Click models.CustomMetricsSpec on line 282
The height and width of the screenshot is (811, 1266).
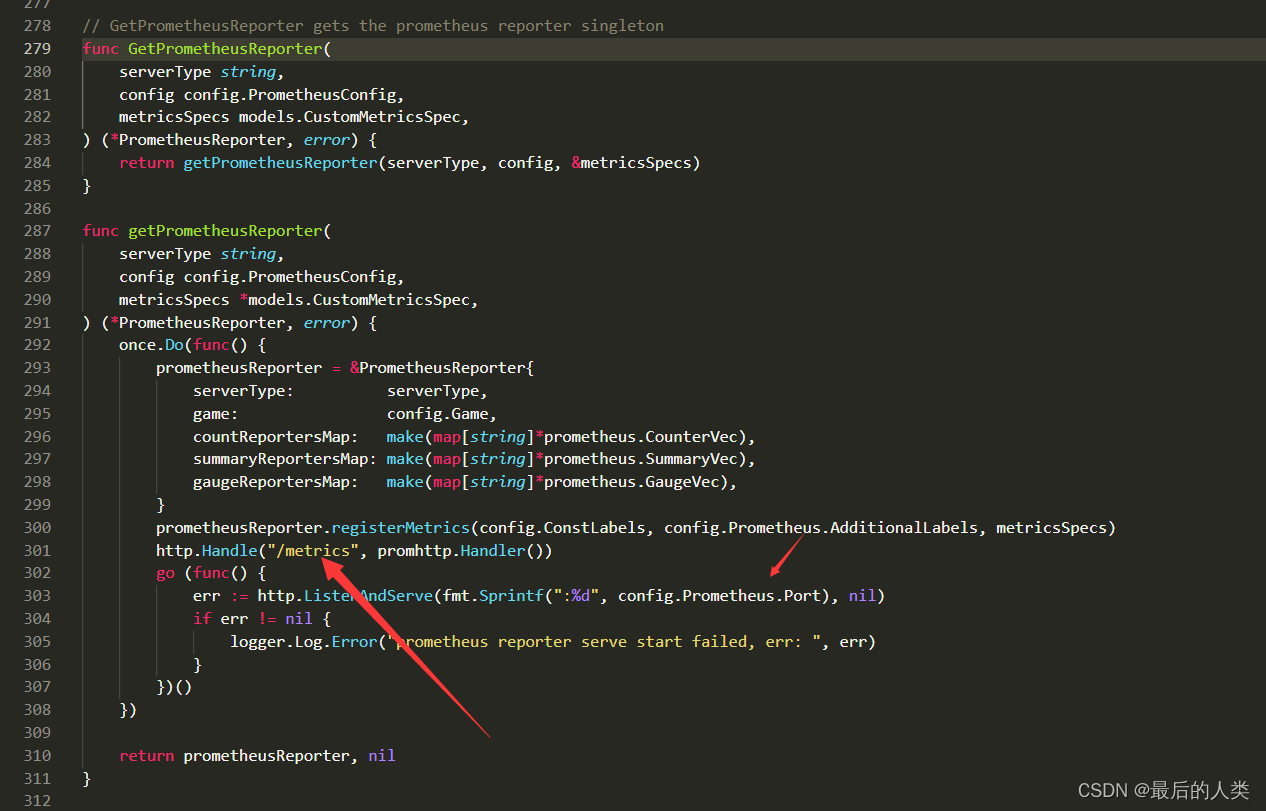pyautogui.click(x=349, y=116)
